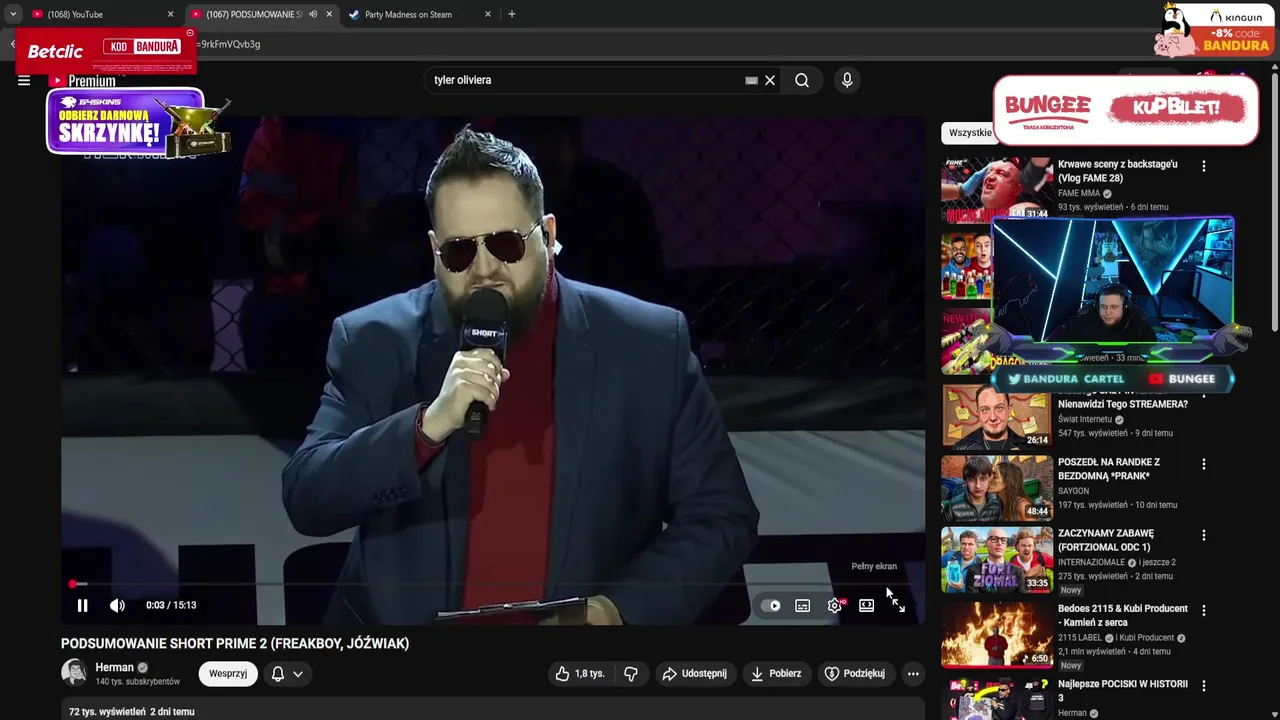Screen dimensions: 1280x720
Task: Click the Wesprzyj button
Action: [x=228, y=673]
